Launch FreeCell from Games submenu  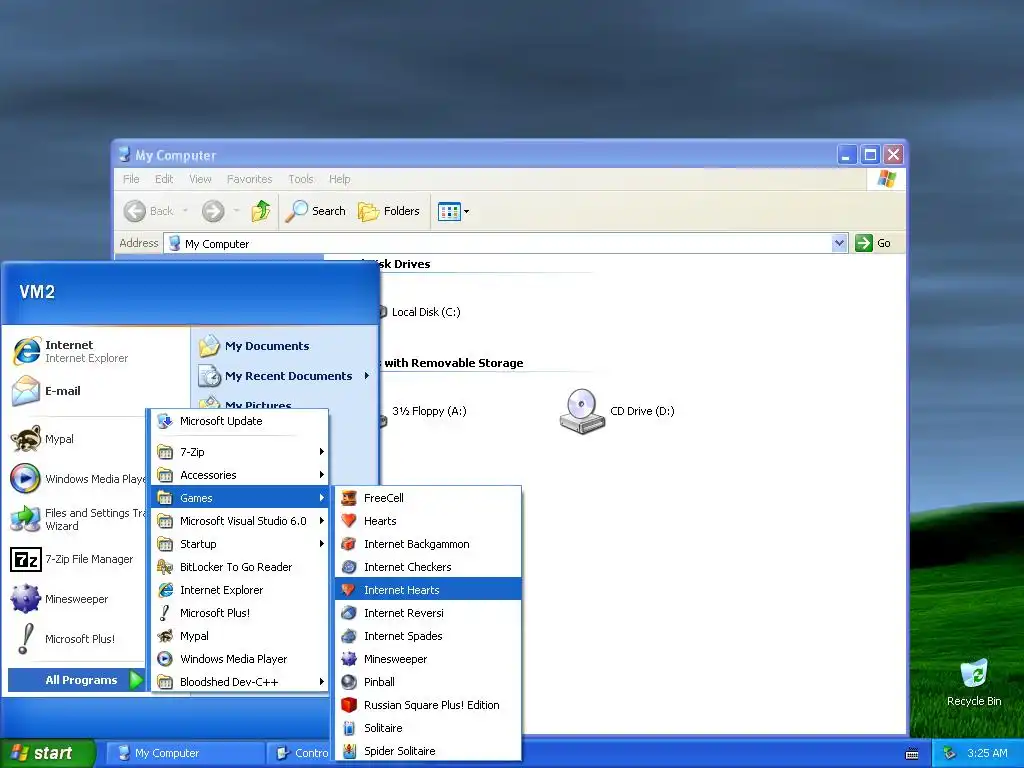(x=428, y=498)
